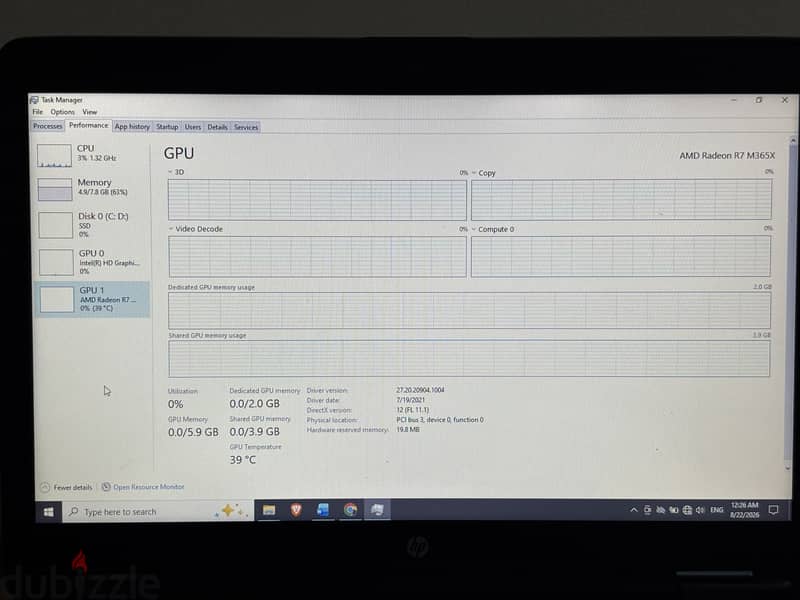Click the 39 °C GPU temperature value
Image resolution: width=800 pixels, height=600 pixels.
pos(243,460)
